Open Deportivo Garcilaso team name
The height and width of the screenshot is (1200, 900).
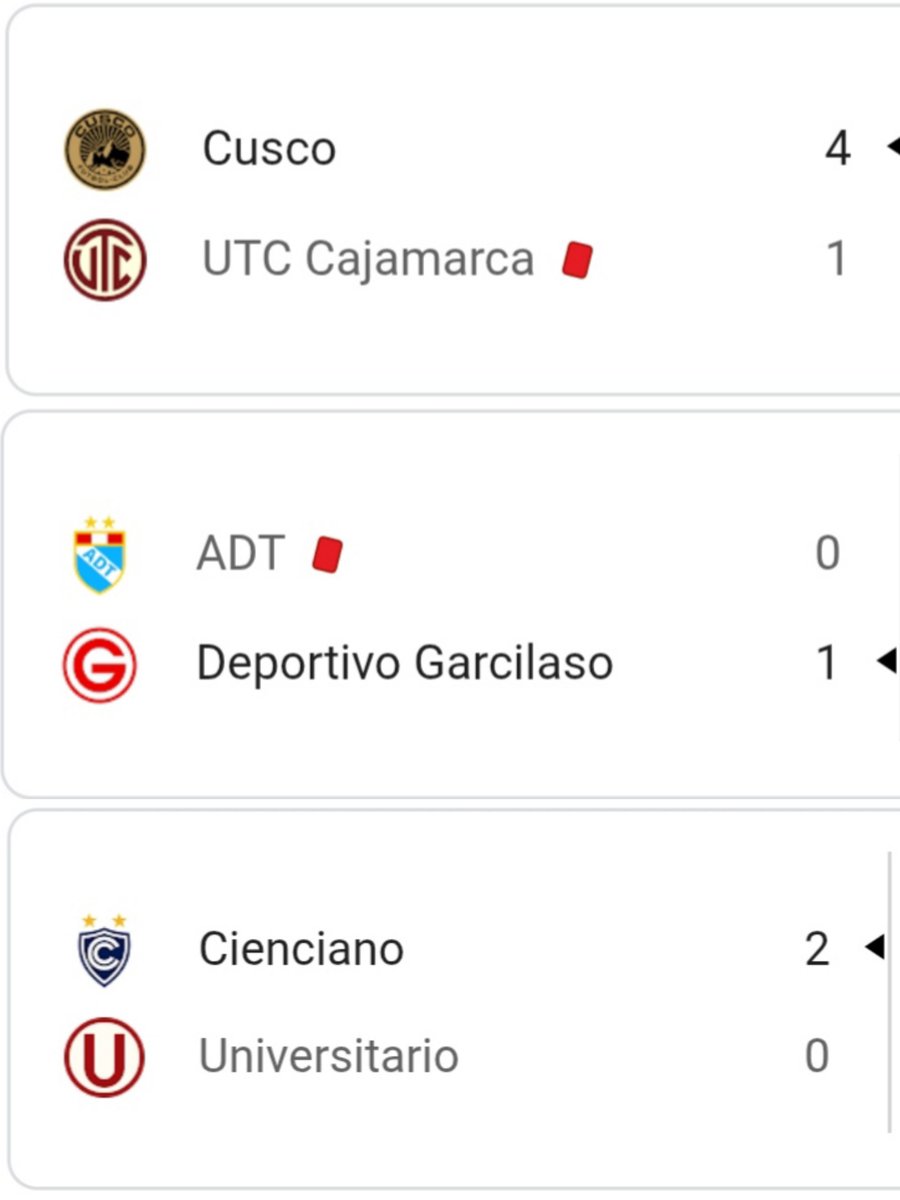405,663
